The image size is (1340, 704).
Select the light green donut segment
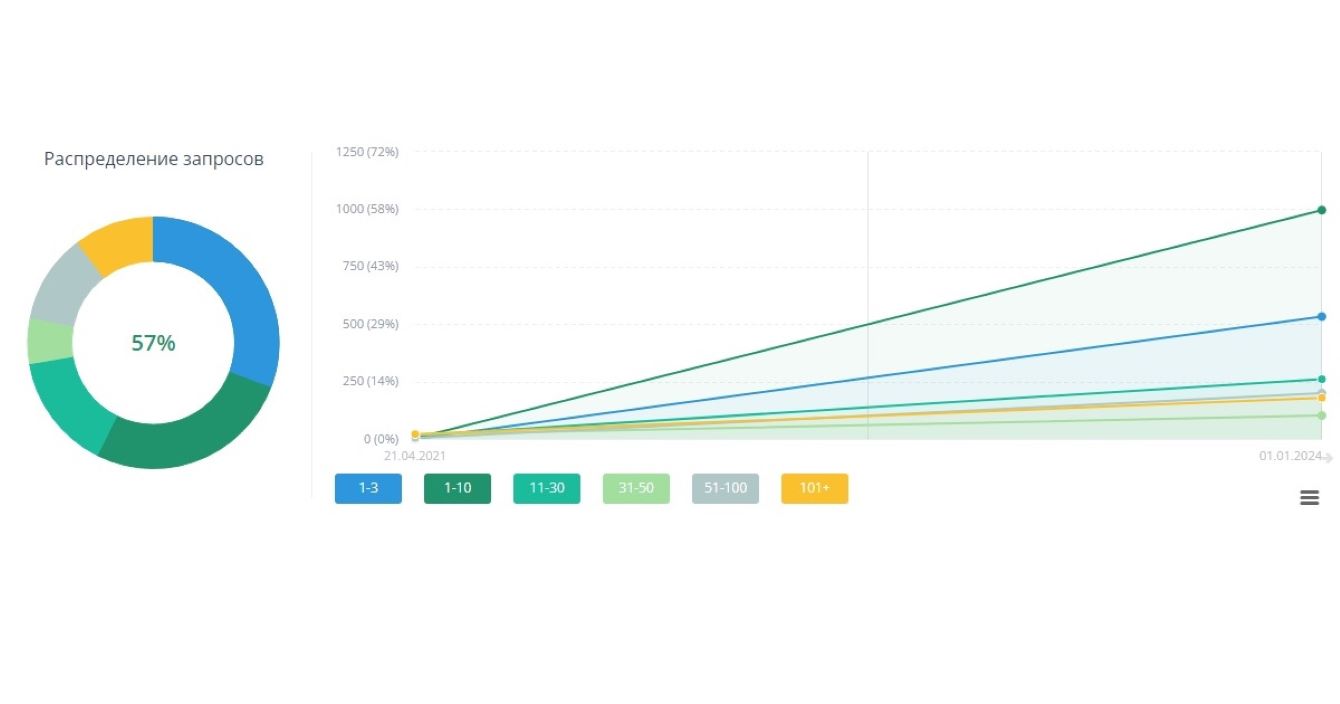(x=50, y=341)
